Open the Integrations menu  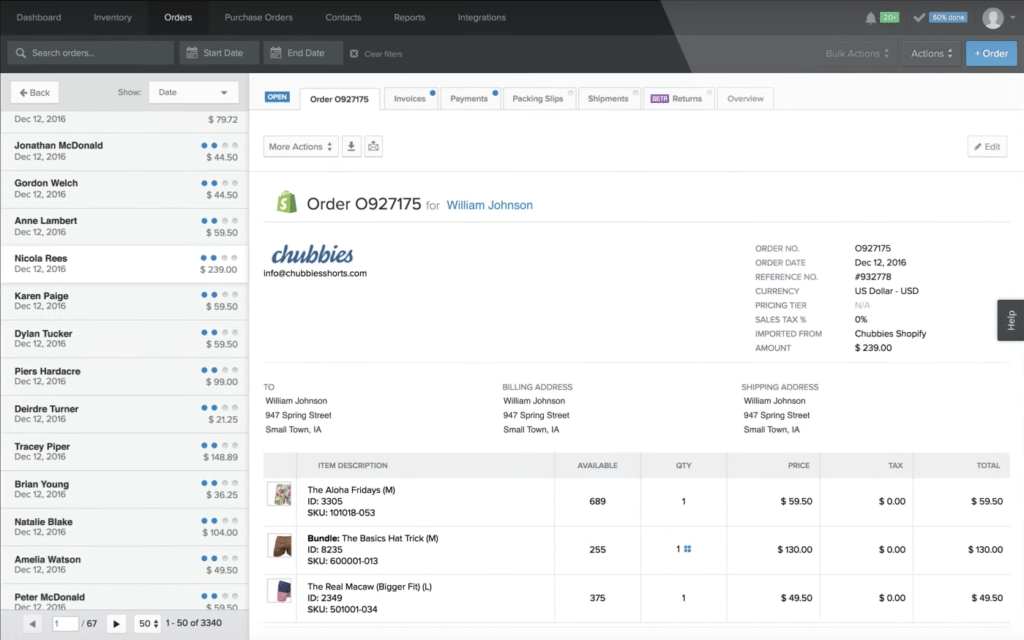point(481,18)
